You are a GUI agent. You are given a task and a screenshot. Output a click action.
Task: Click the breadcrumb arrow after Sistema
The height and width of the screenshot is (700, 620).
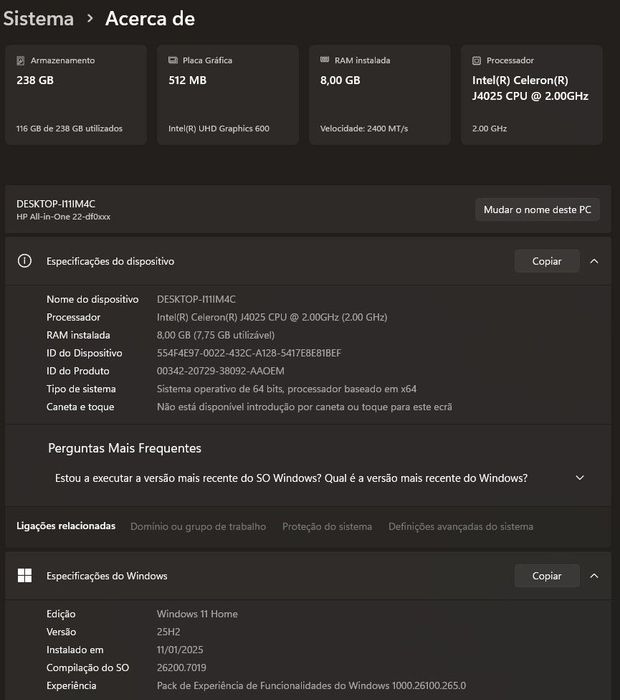(x=90, y=19)
